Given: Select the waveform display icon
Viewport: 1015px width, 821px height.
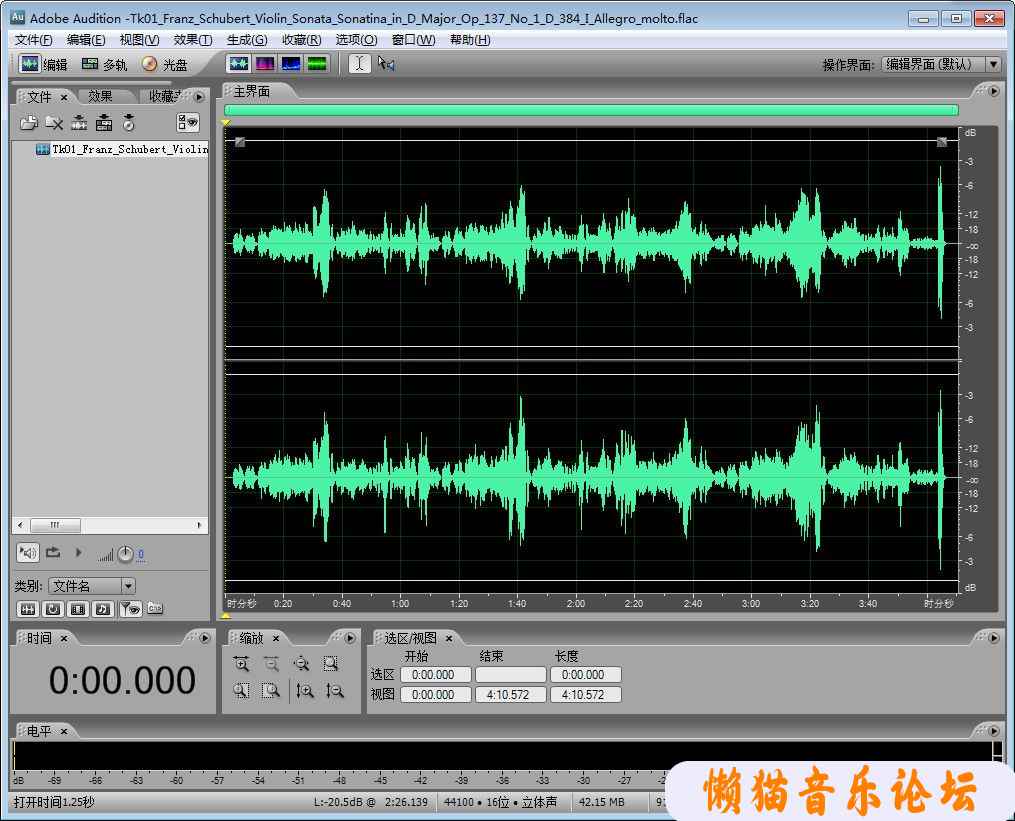Looking at the screenshot, I should tap(239, 63).
